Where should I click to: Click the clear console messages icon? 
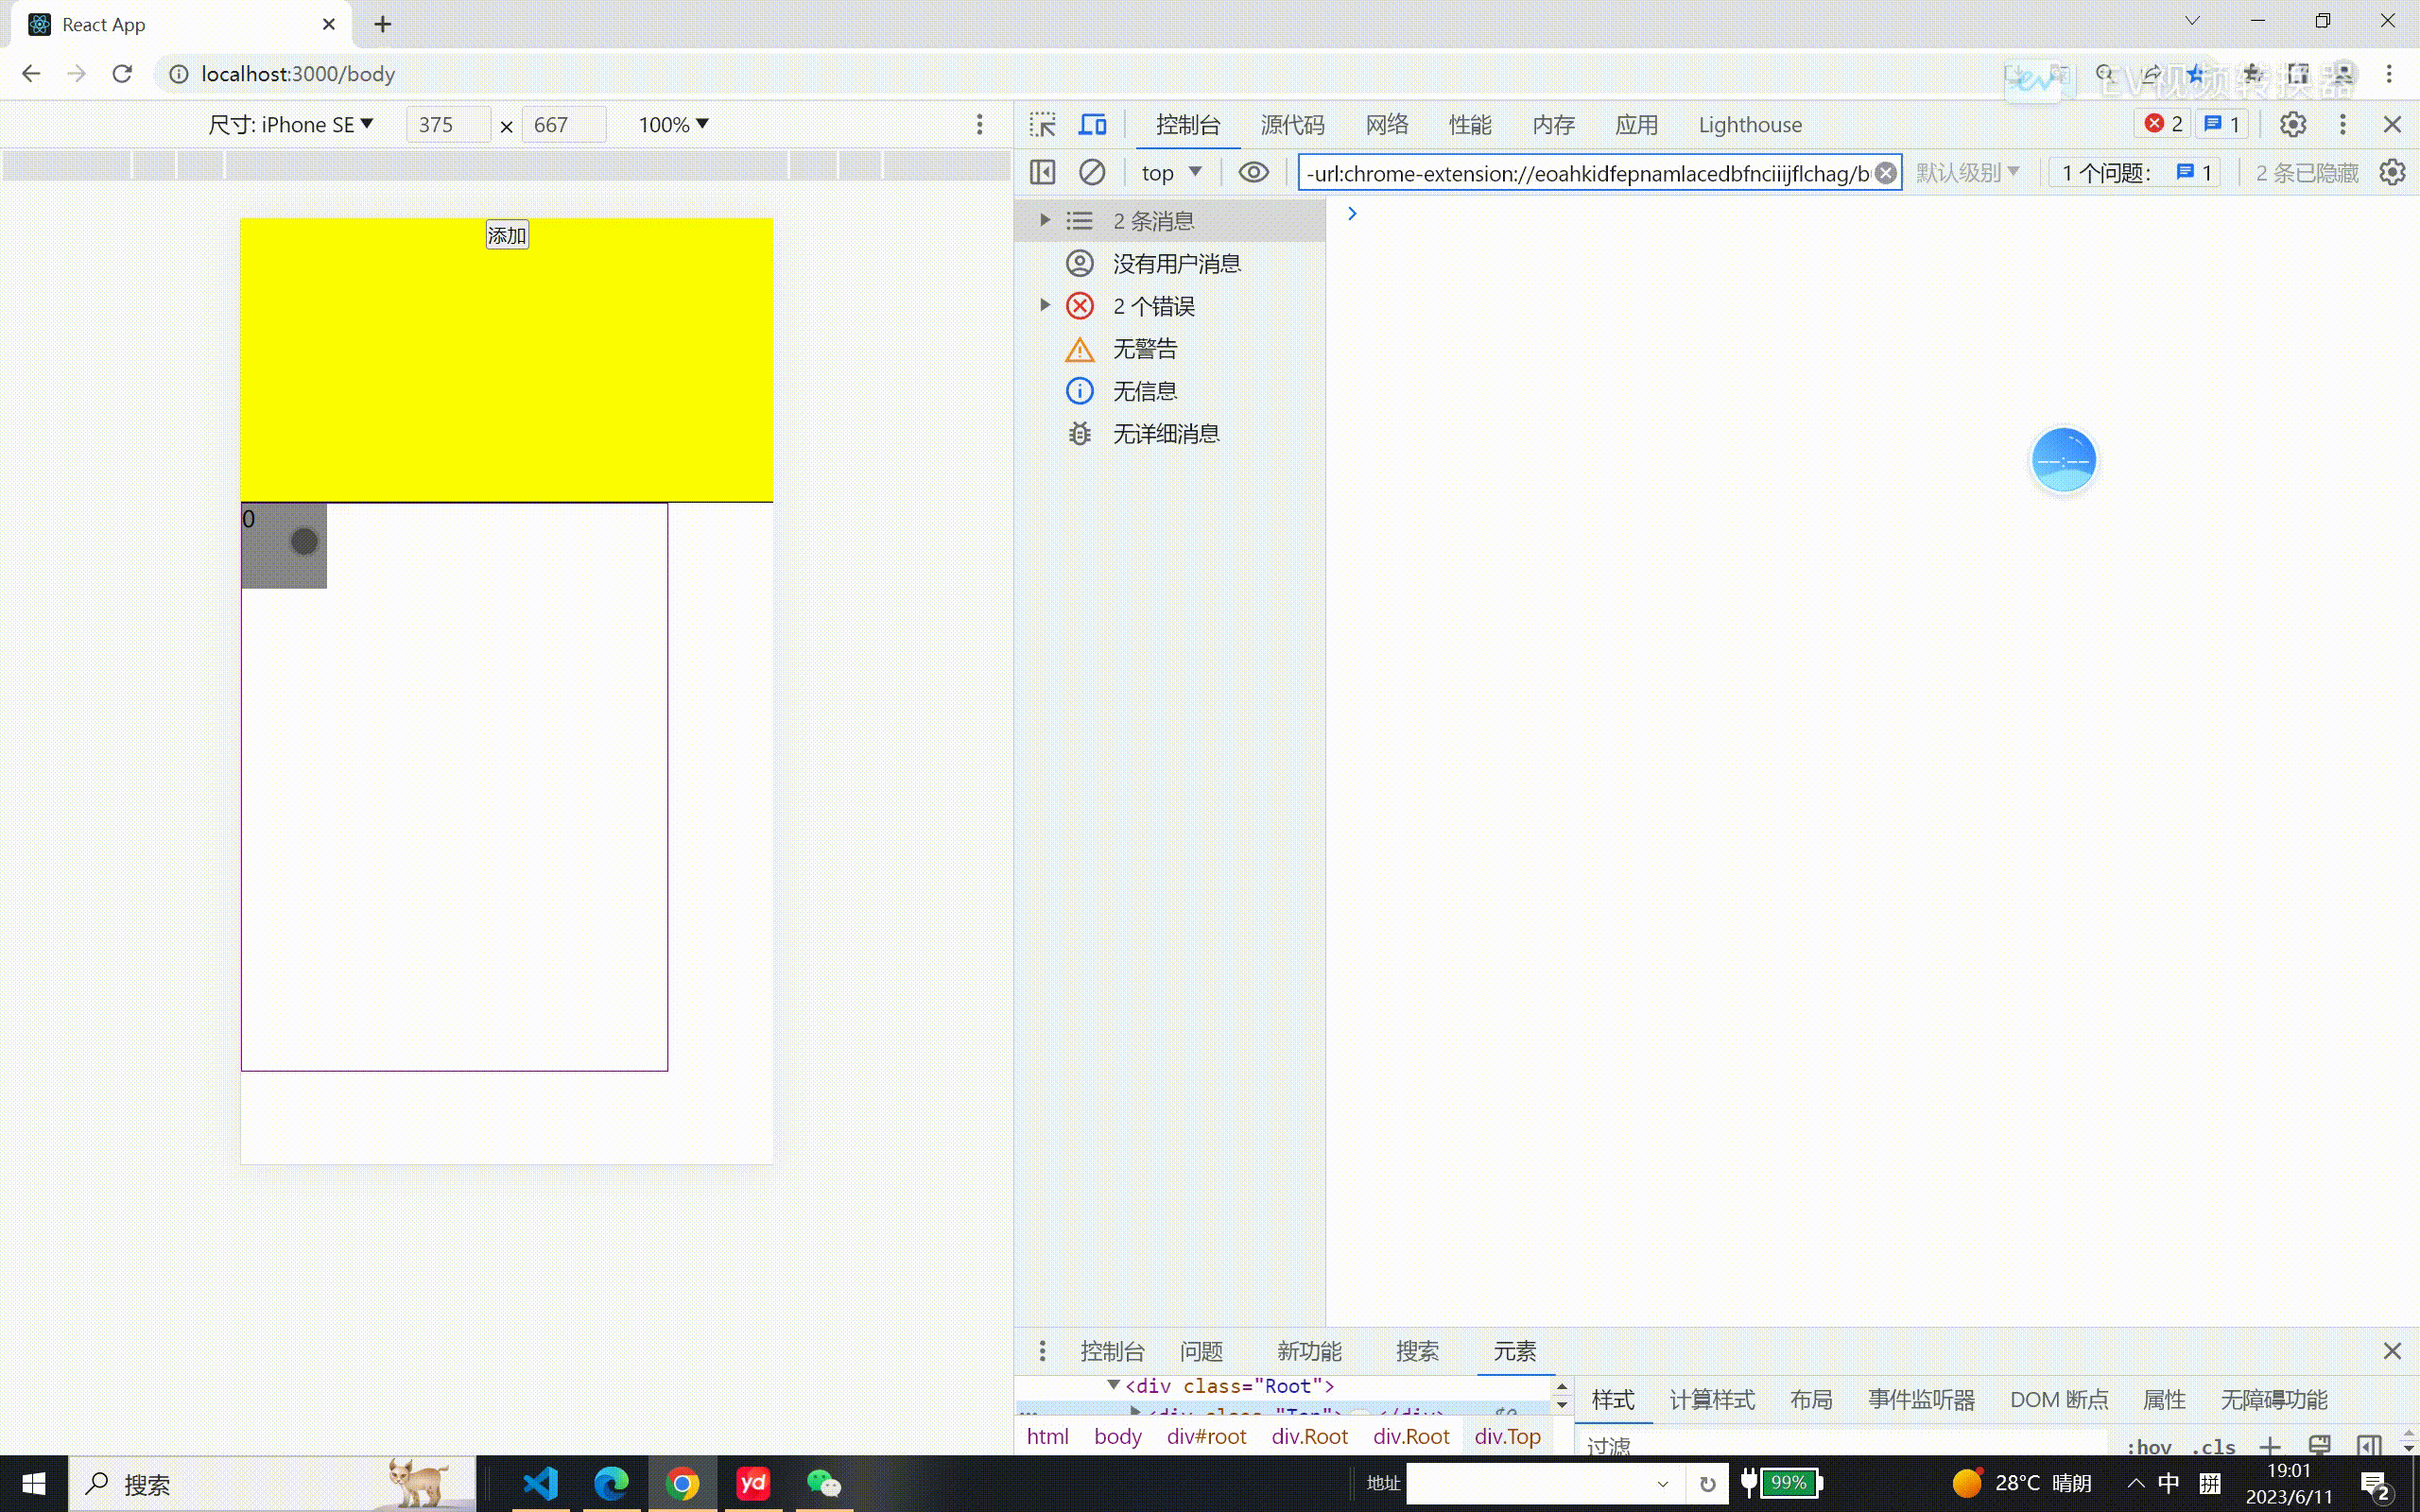pos(1093,171)
